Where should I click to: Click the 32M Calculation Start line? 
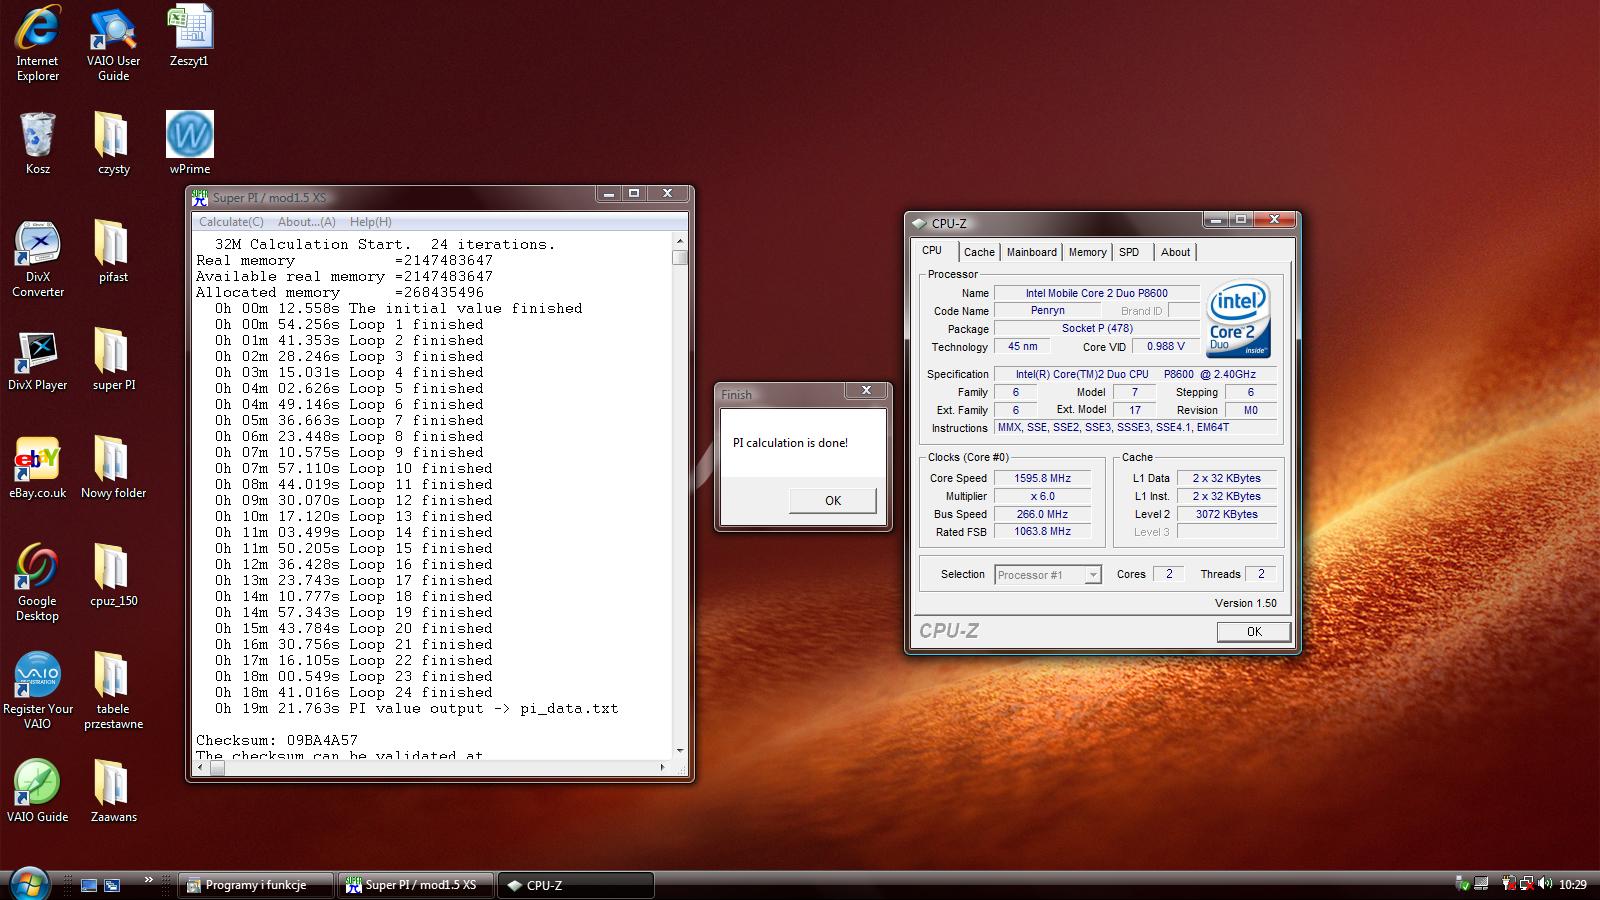click(384, 244)
